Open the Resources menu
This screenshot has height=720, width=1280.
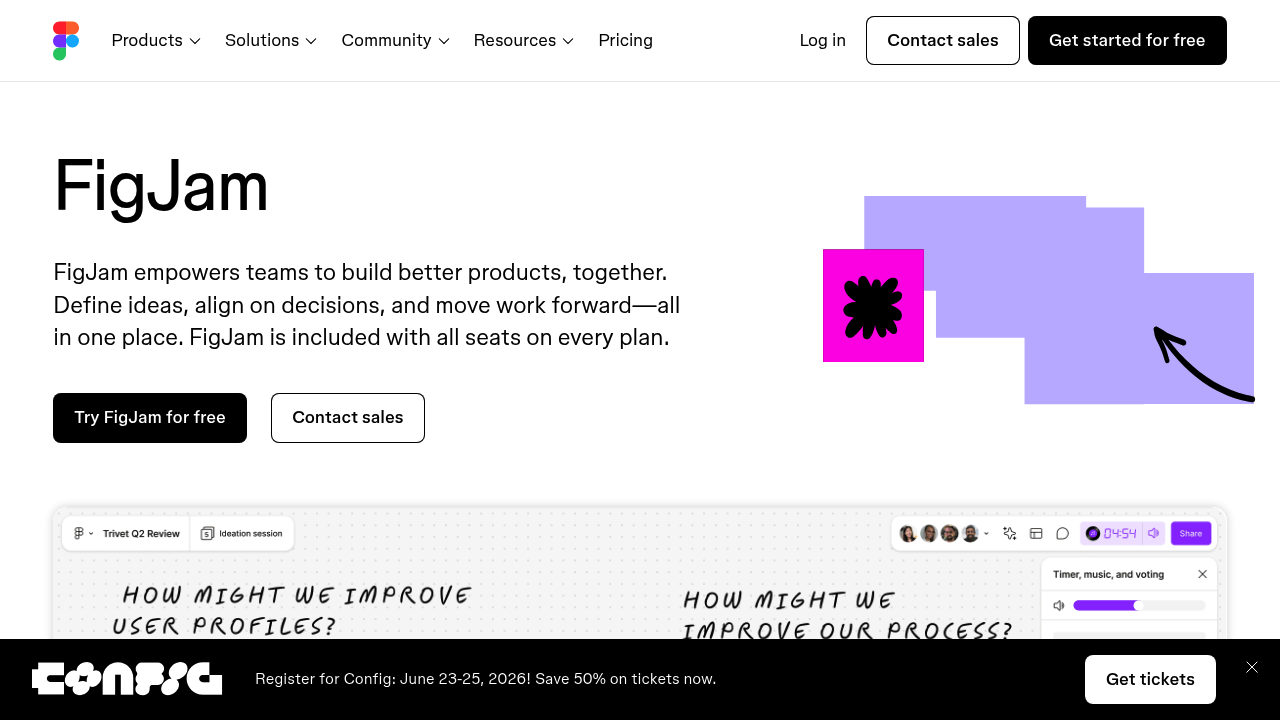pos(524,41)
